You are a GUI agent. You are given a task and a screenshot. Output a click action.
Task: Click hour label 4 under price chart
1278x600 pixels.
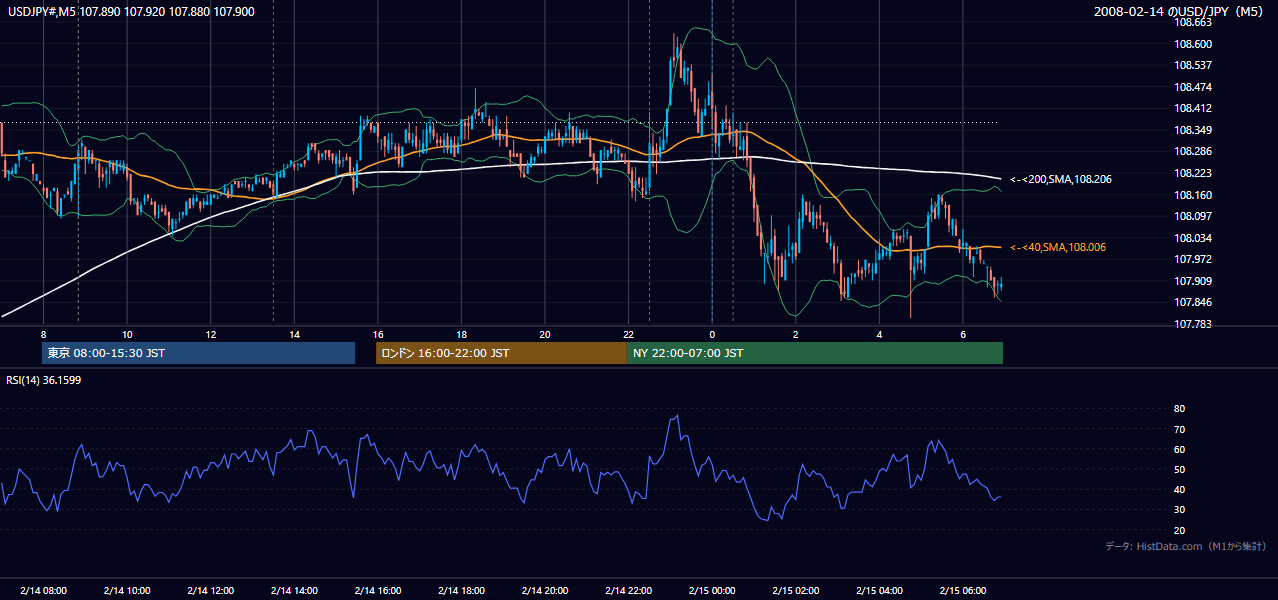pyautogui.click(x=879, y=334)
